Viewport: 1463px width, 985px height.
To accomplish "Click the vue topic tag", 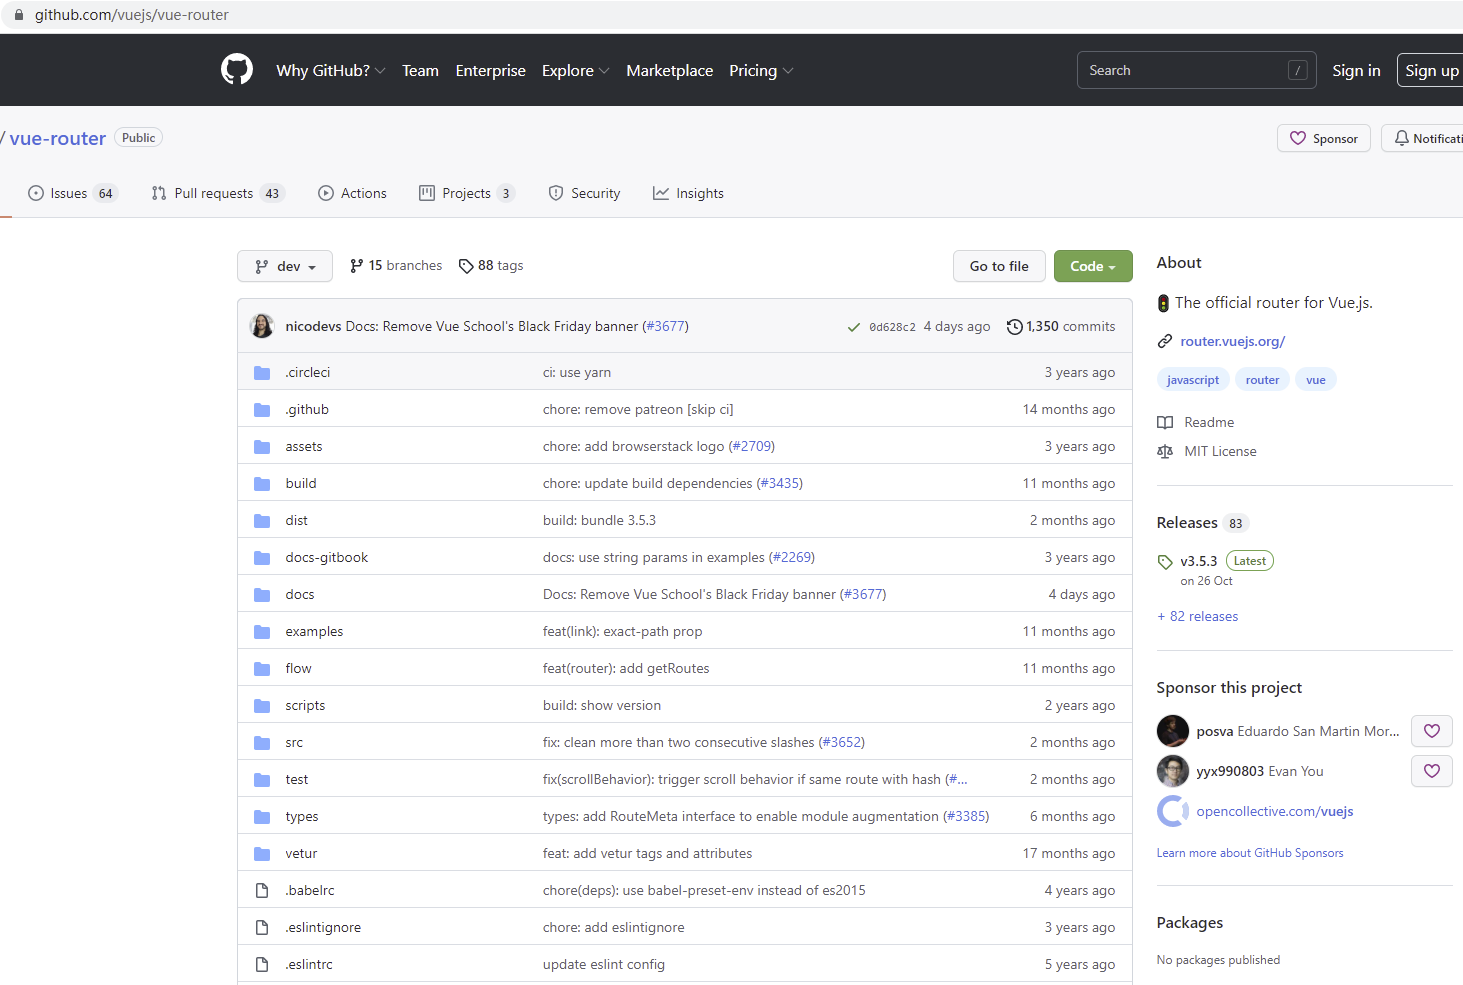I will click(x=1316, y=380).
